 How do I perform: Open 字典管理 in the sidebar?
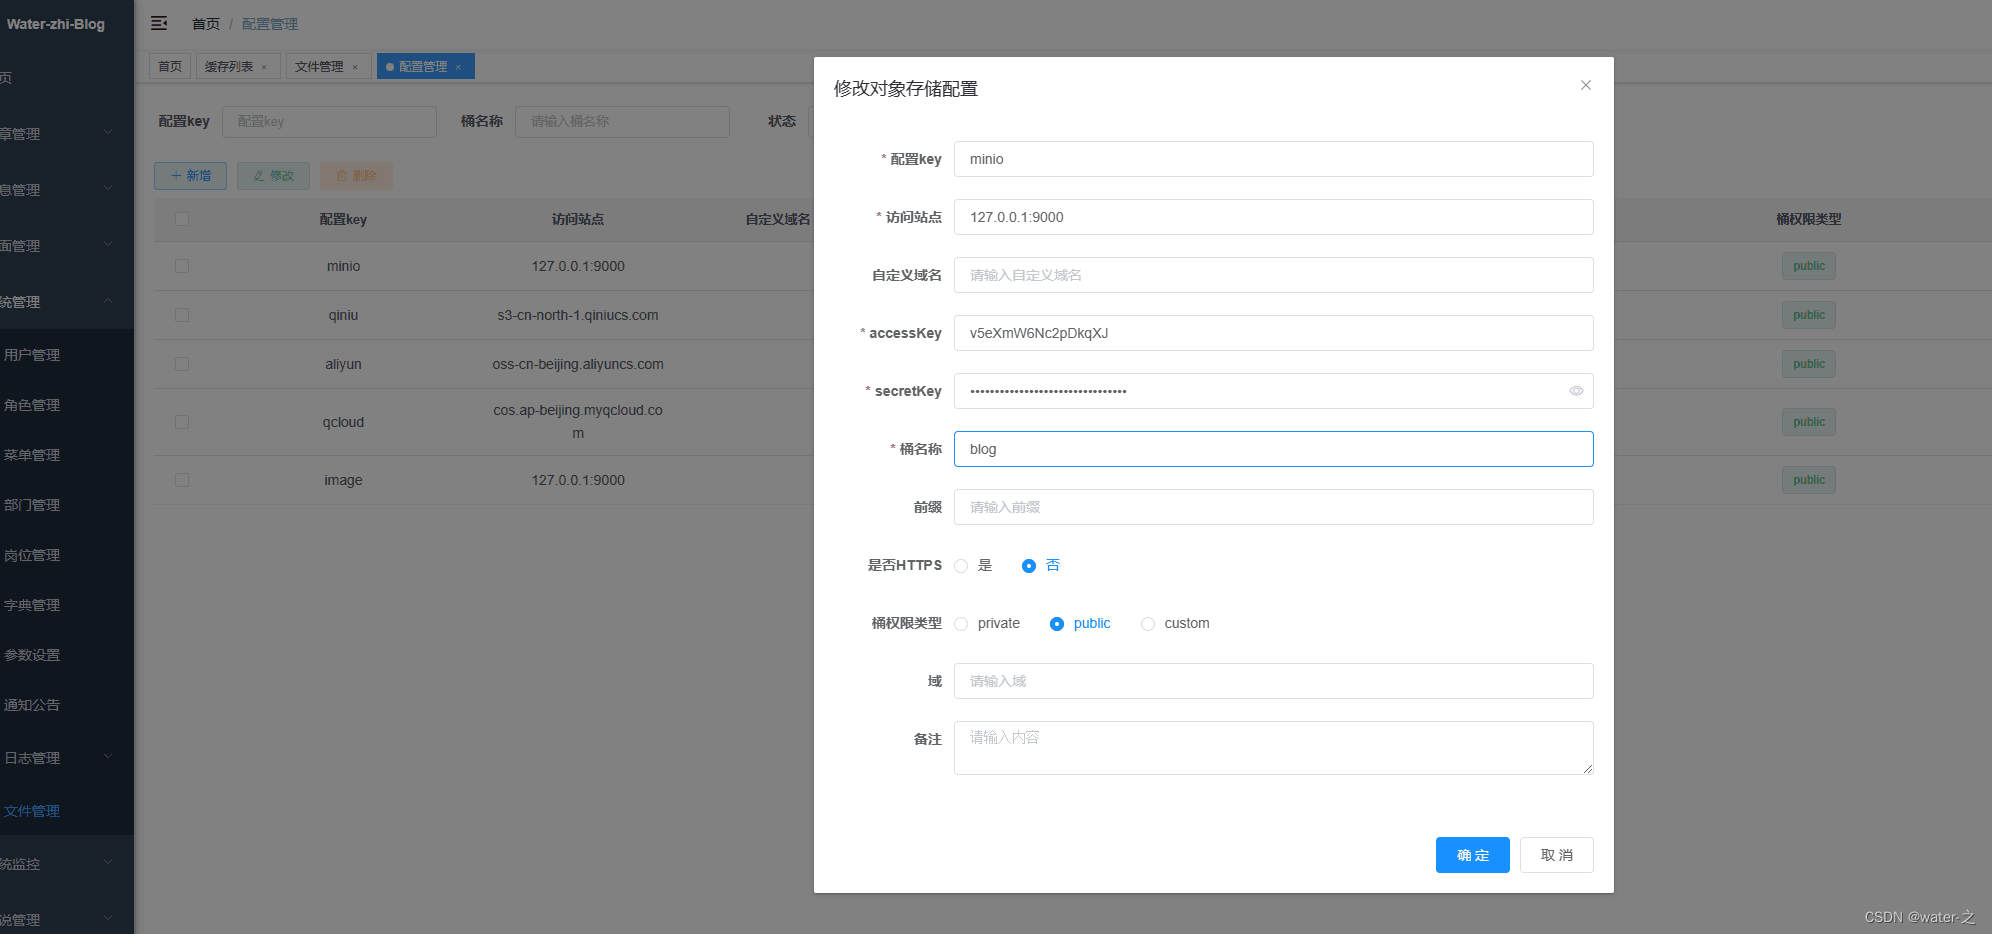pyautogui.click(x=32, y=605)
